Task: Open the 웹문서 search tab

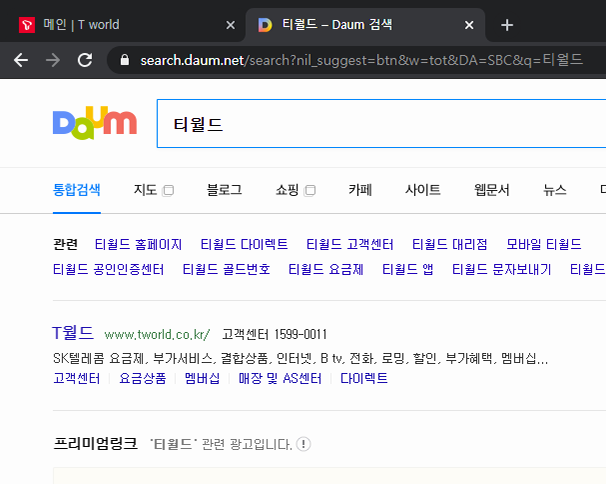Action: 492,190
